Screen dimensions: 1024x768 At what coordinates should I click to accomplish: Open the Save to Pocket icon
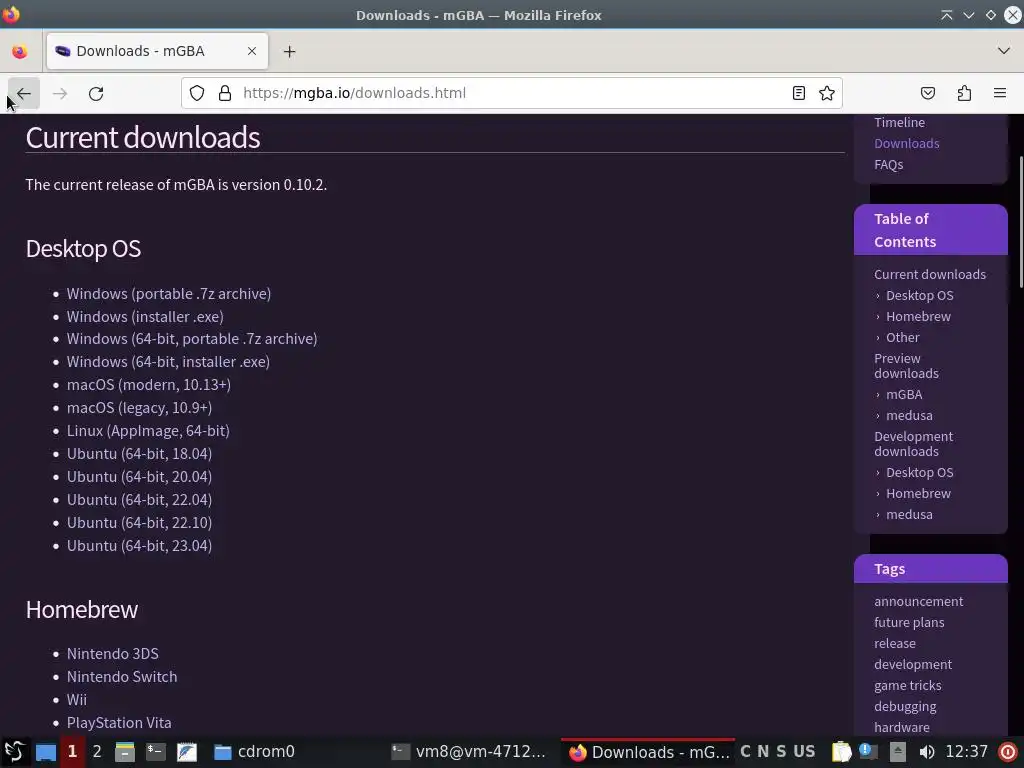(927, 93)
